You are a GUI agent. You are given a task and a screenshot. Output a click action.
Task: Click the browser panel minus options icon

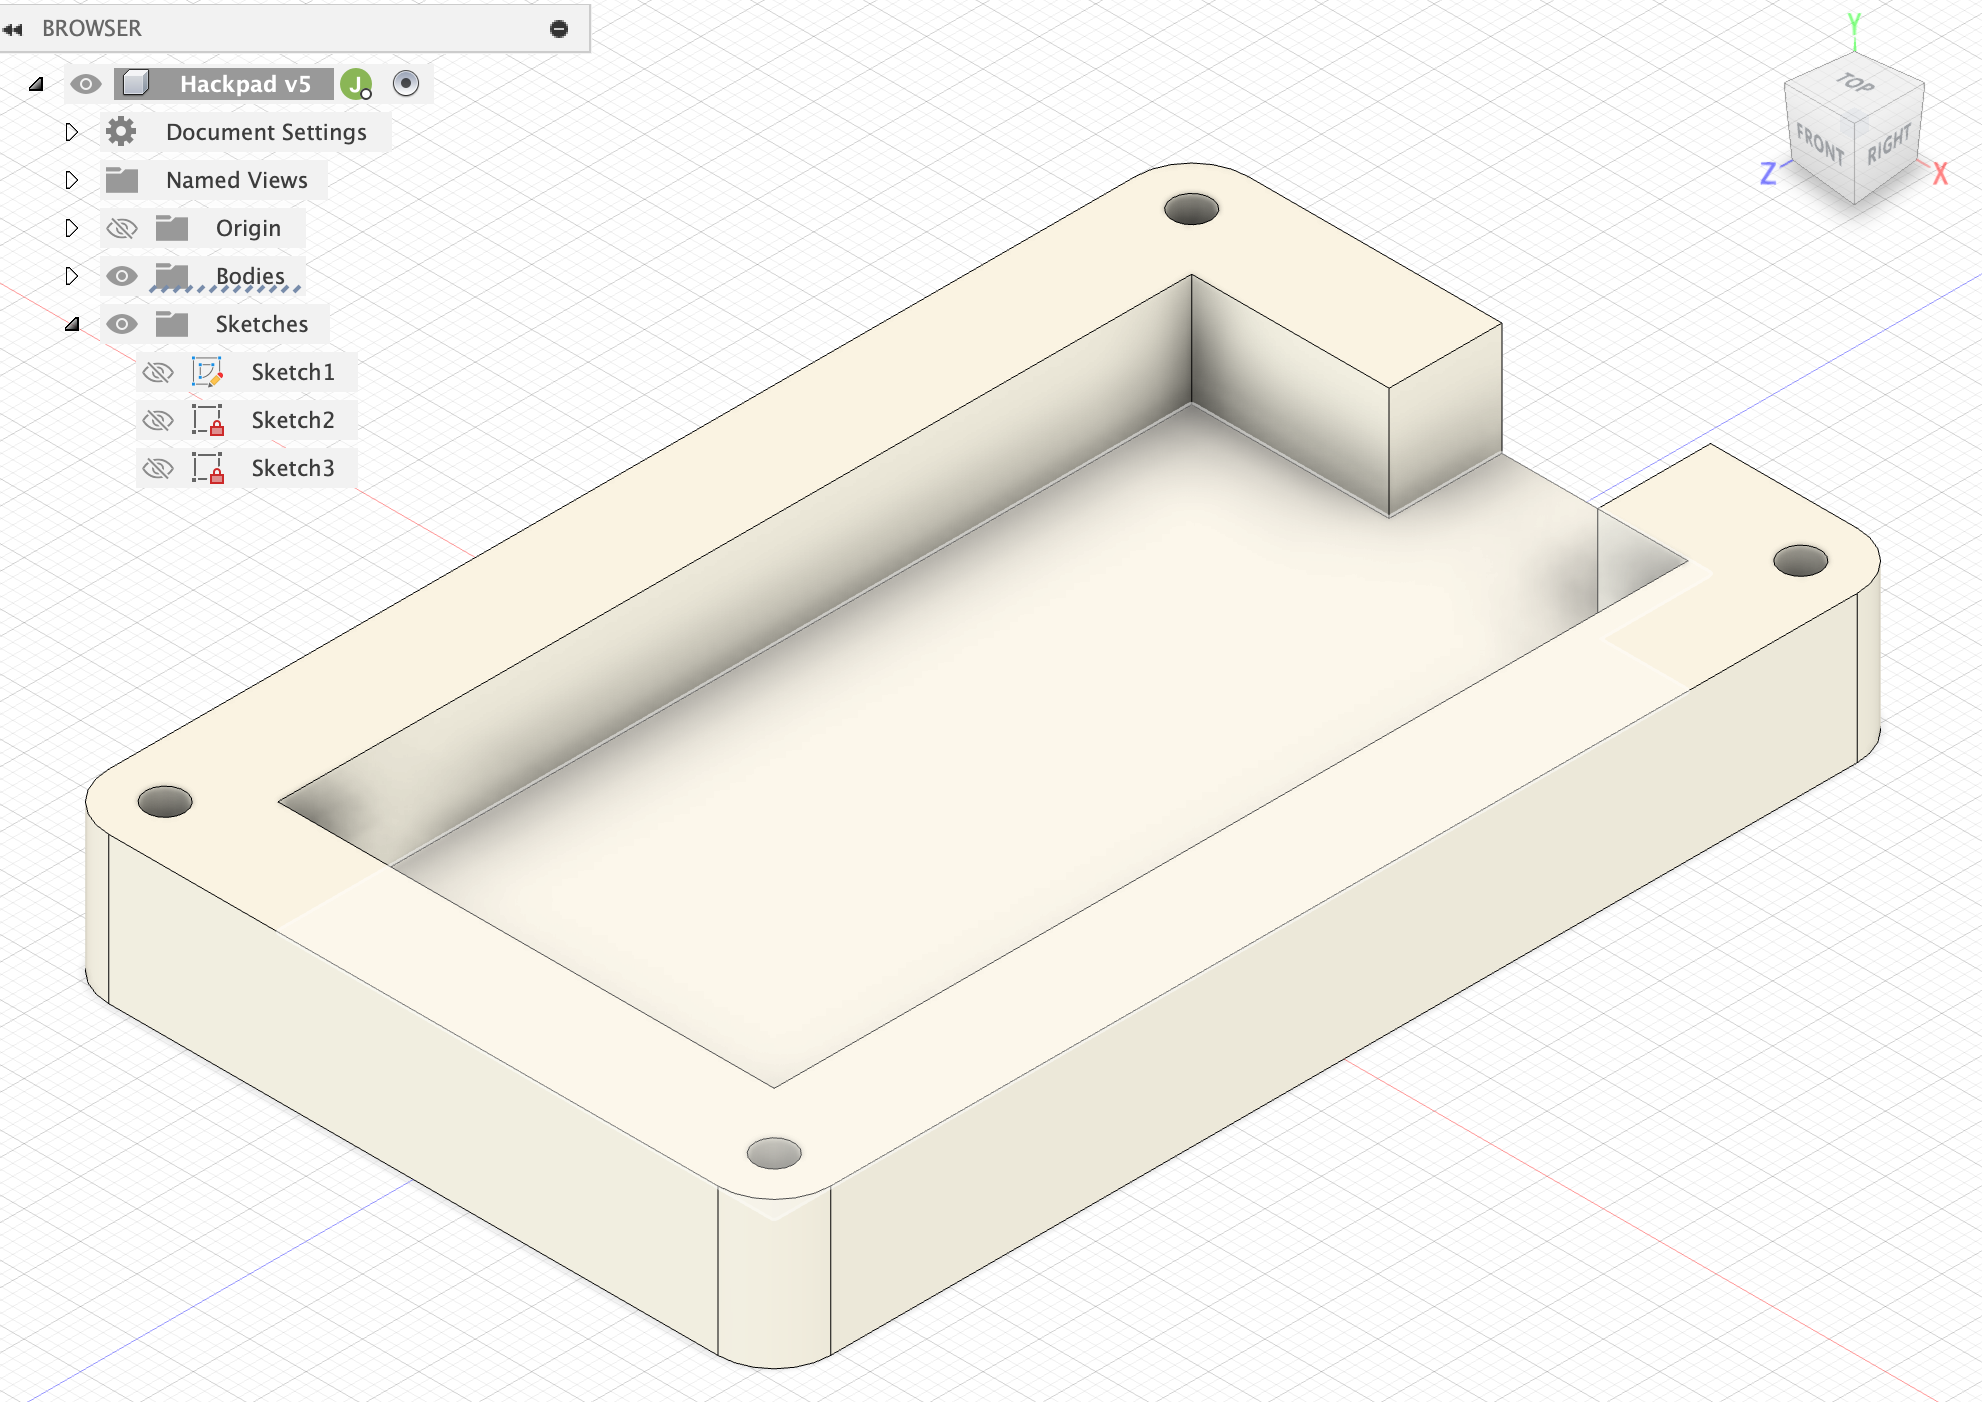[x=559, y=29]
